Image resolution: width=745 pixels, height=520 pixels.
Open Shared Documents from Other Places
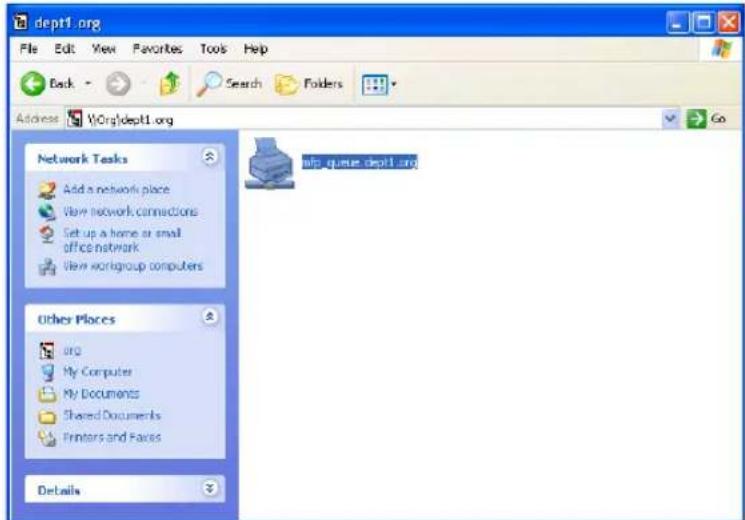coord(112,415)
